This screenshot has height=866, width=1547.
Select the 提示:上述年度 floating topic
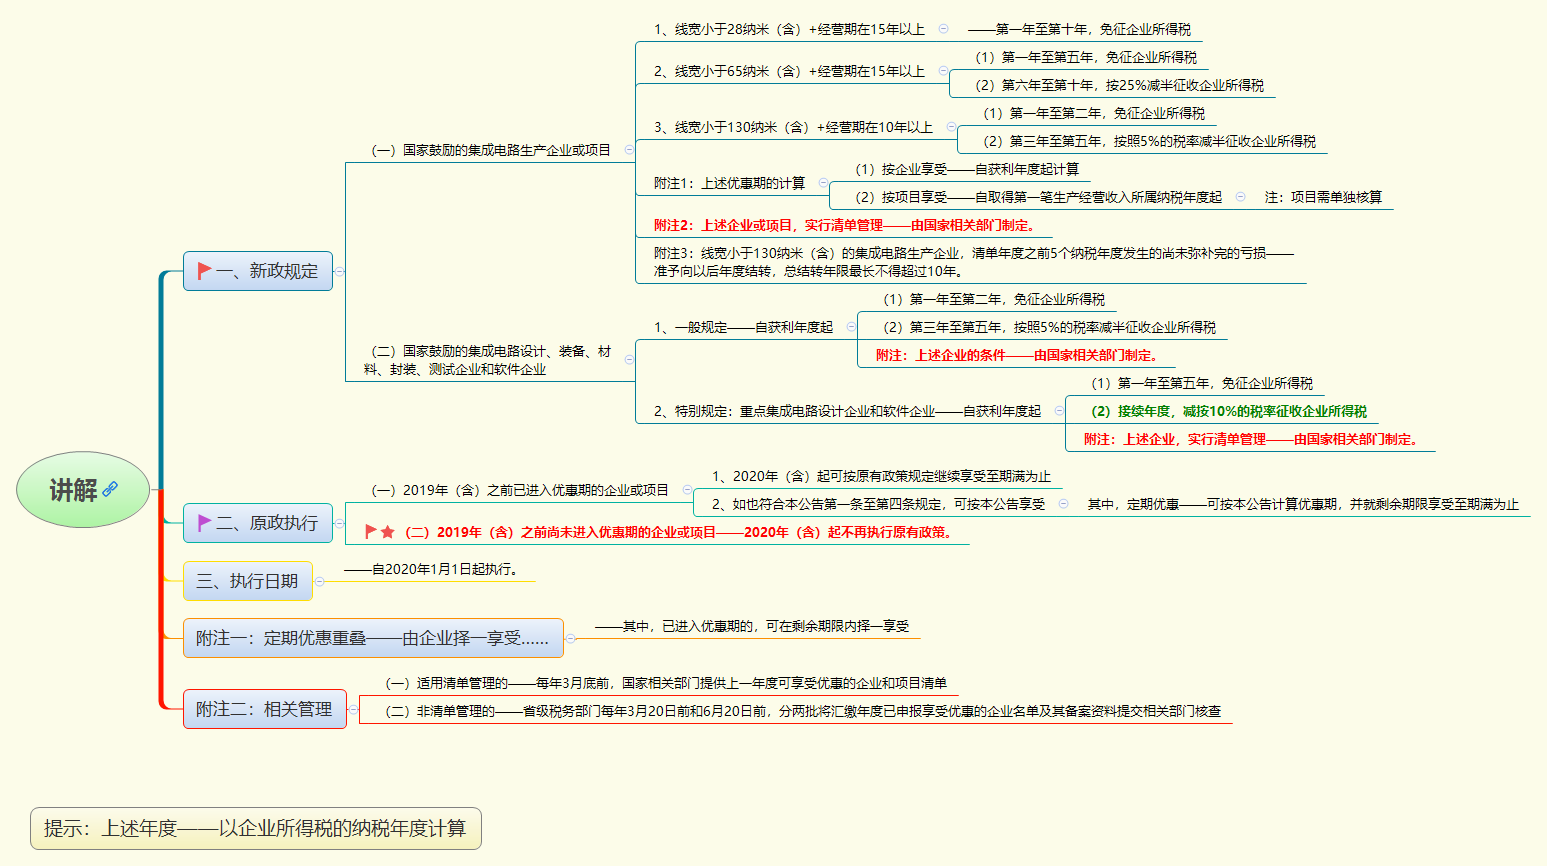[x=256, y=829]
